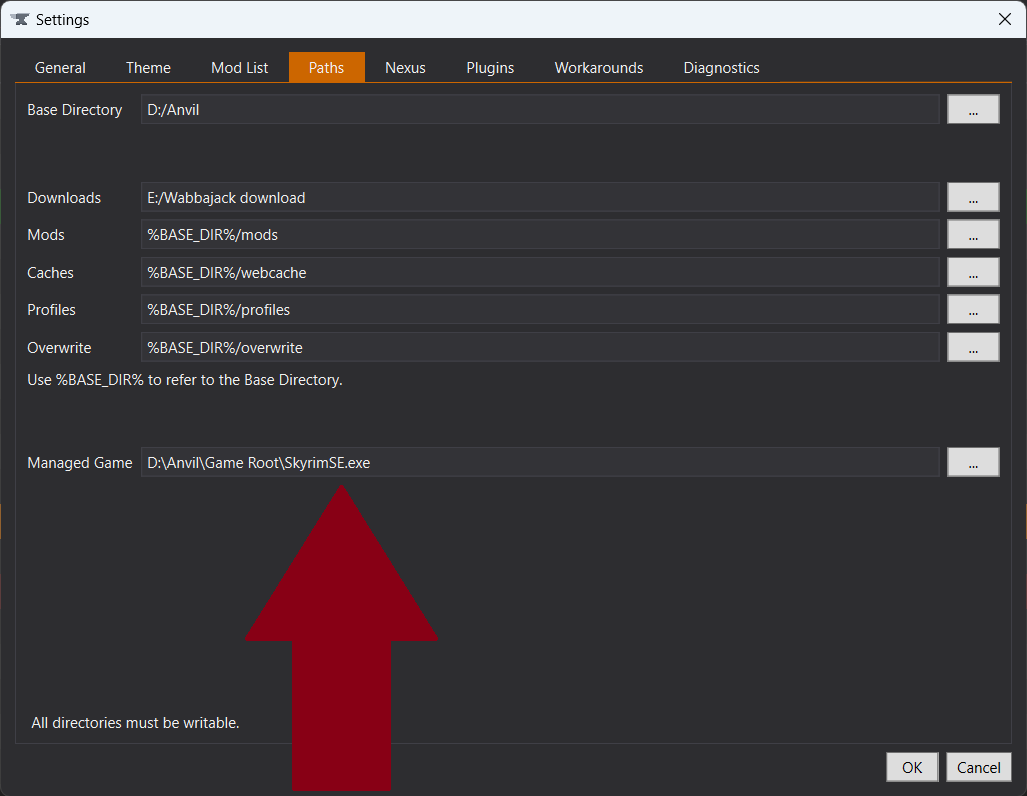Browse for the Overwrite directory

pyautogui.click(x=973, y=348)
